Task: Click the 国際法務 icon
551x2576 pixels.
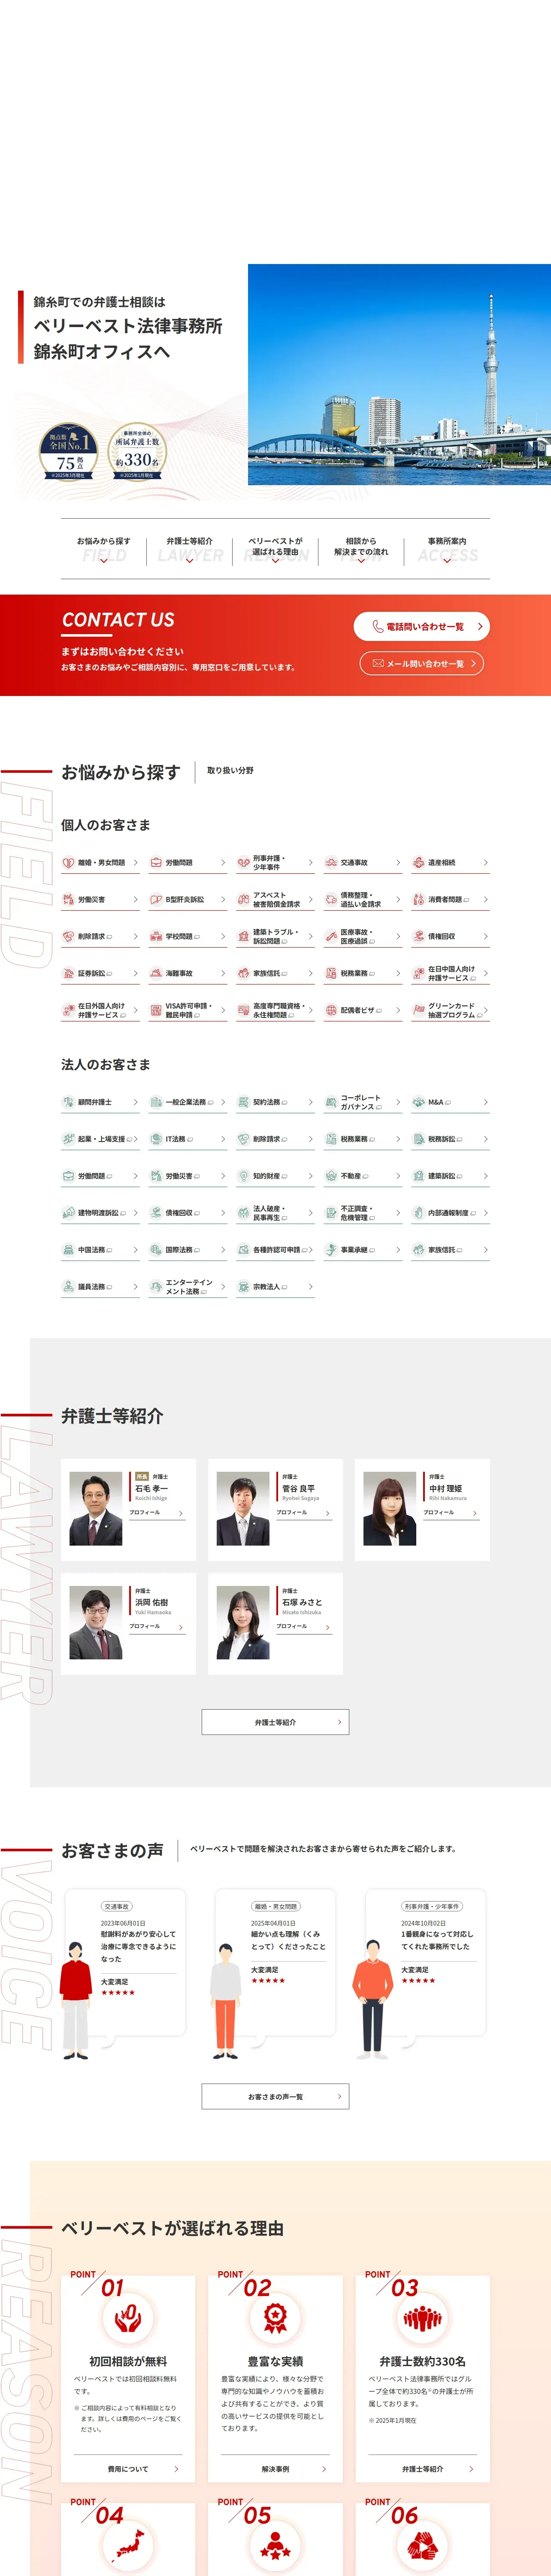Action: (x=156, y=1250)
